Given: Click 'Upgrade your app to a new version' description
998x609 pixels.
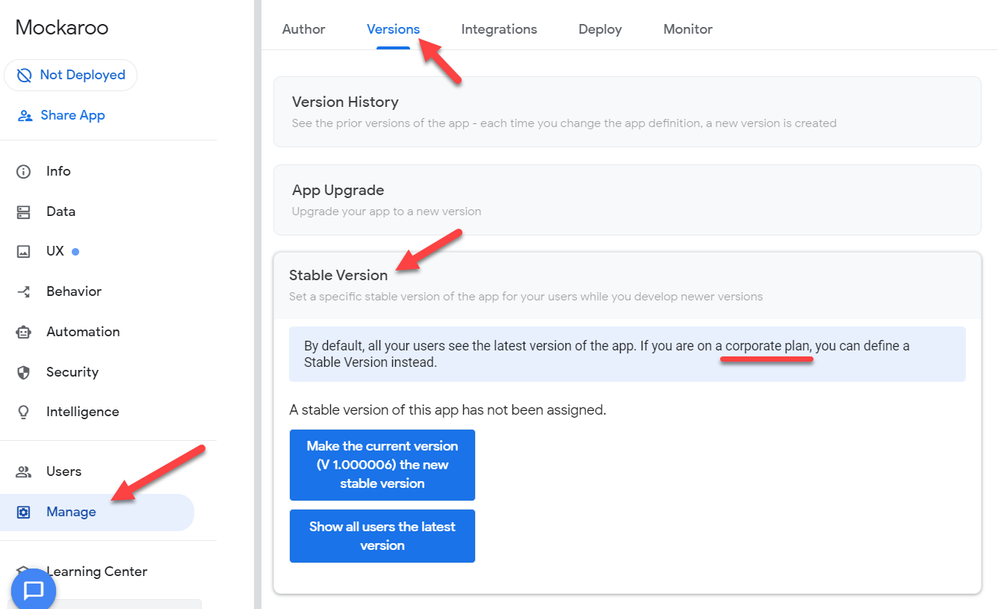Looking at the screenshot, I should 386,211.
